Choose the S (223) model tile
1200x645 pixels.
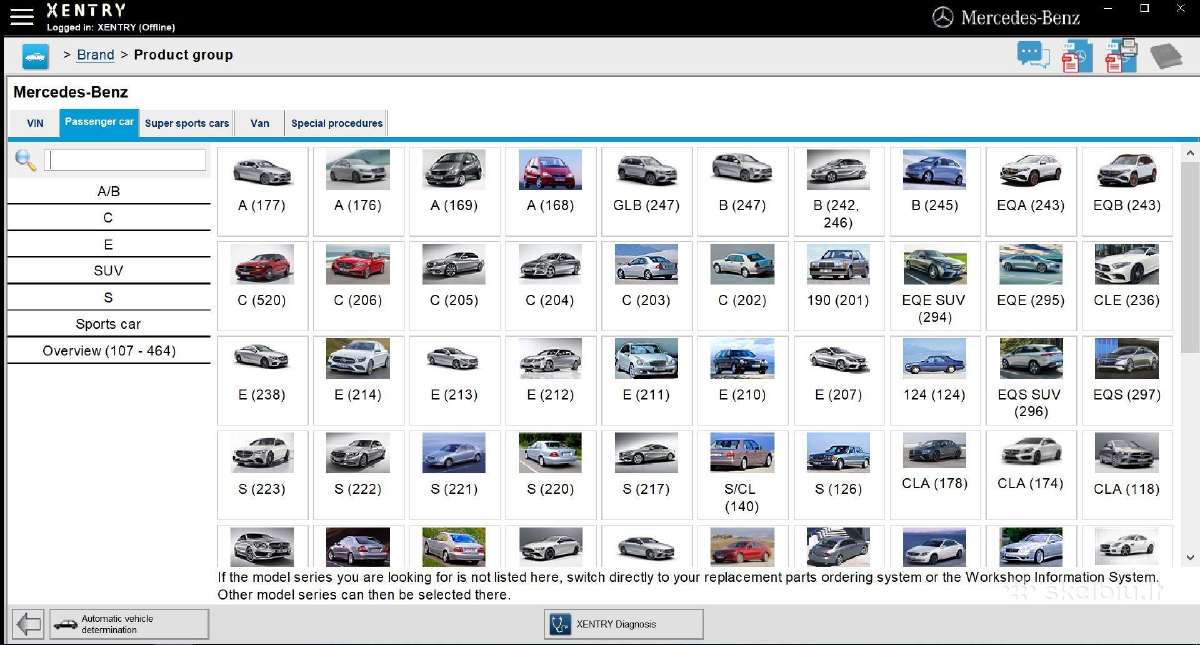(262, 474)
